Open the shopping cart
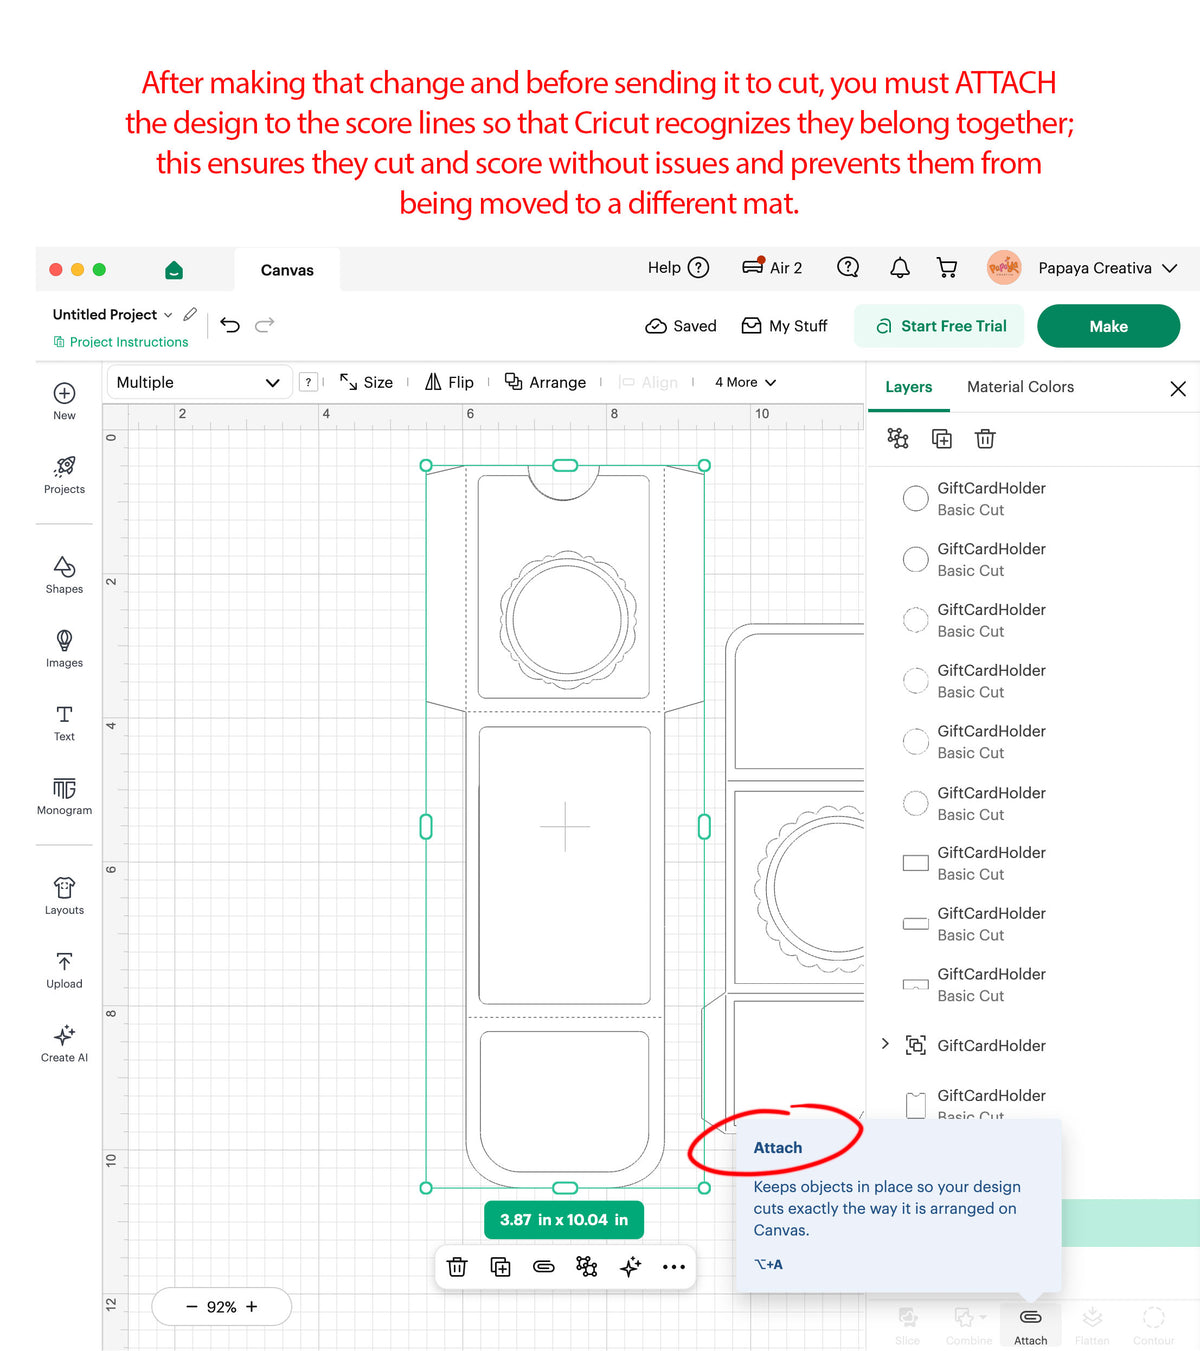 click(x=946, y=268)
